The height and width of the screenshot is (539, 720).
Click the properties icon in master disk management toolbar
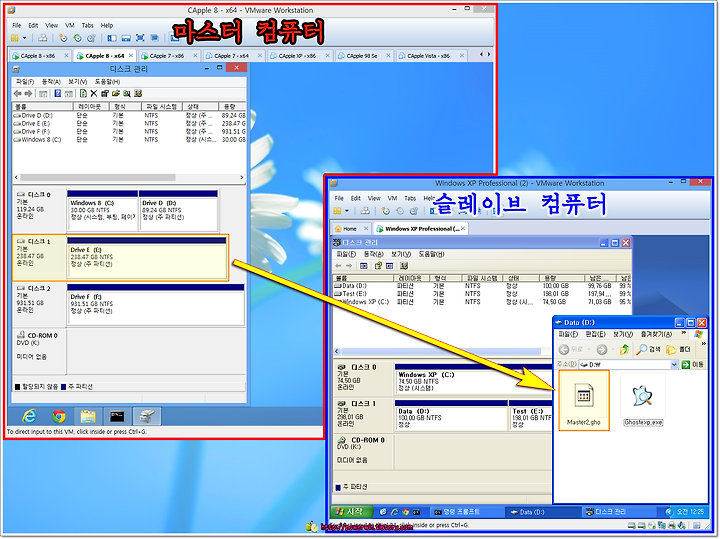(x=105, y=94)
